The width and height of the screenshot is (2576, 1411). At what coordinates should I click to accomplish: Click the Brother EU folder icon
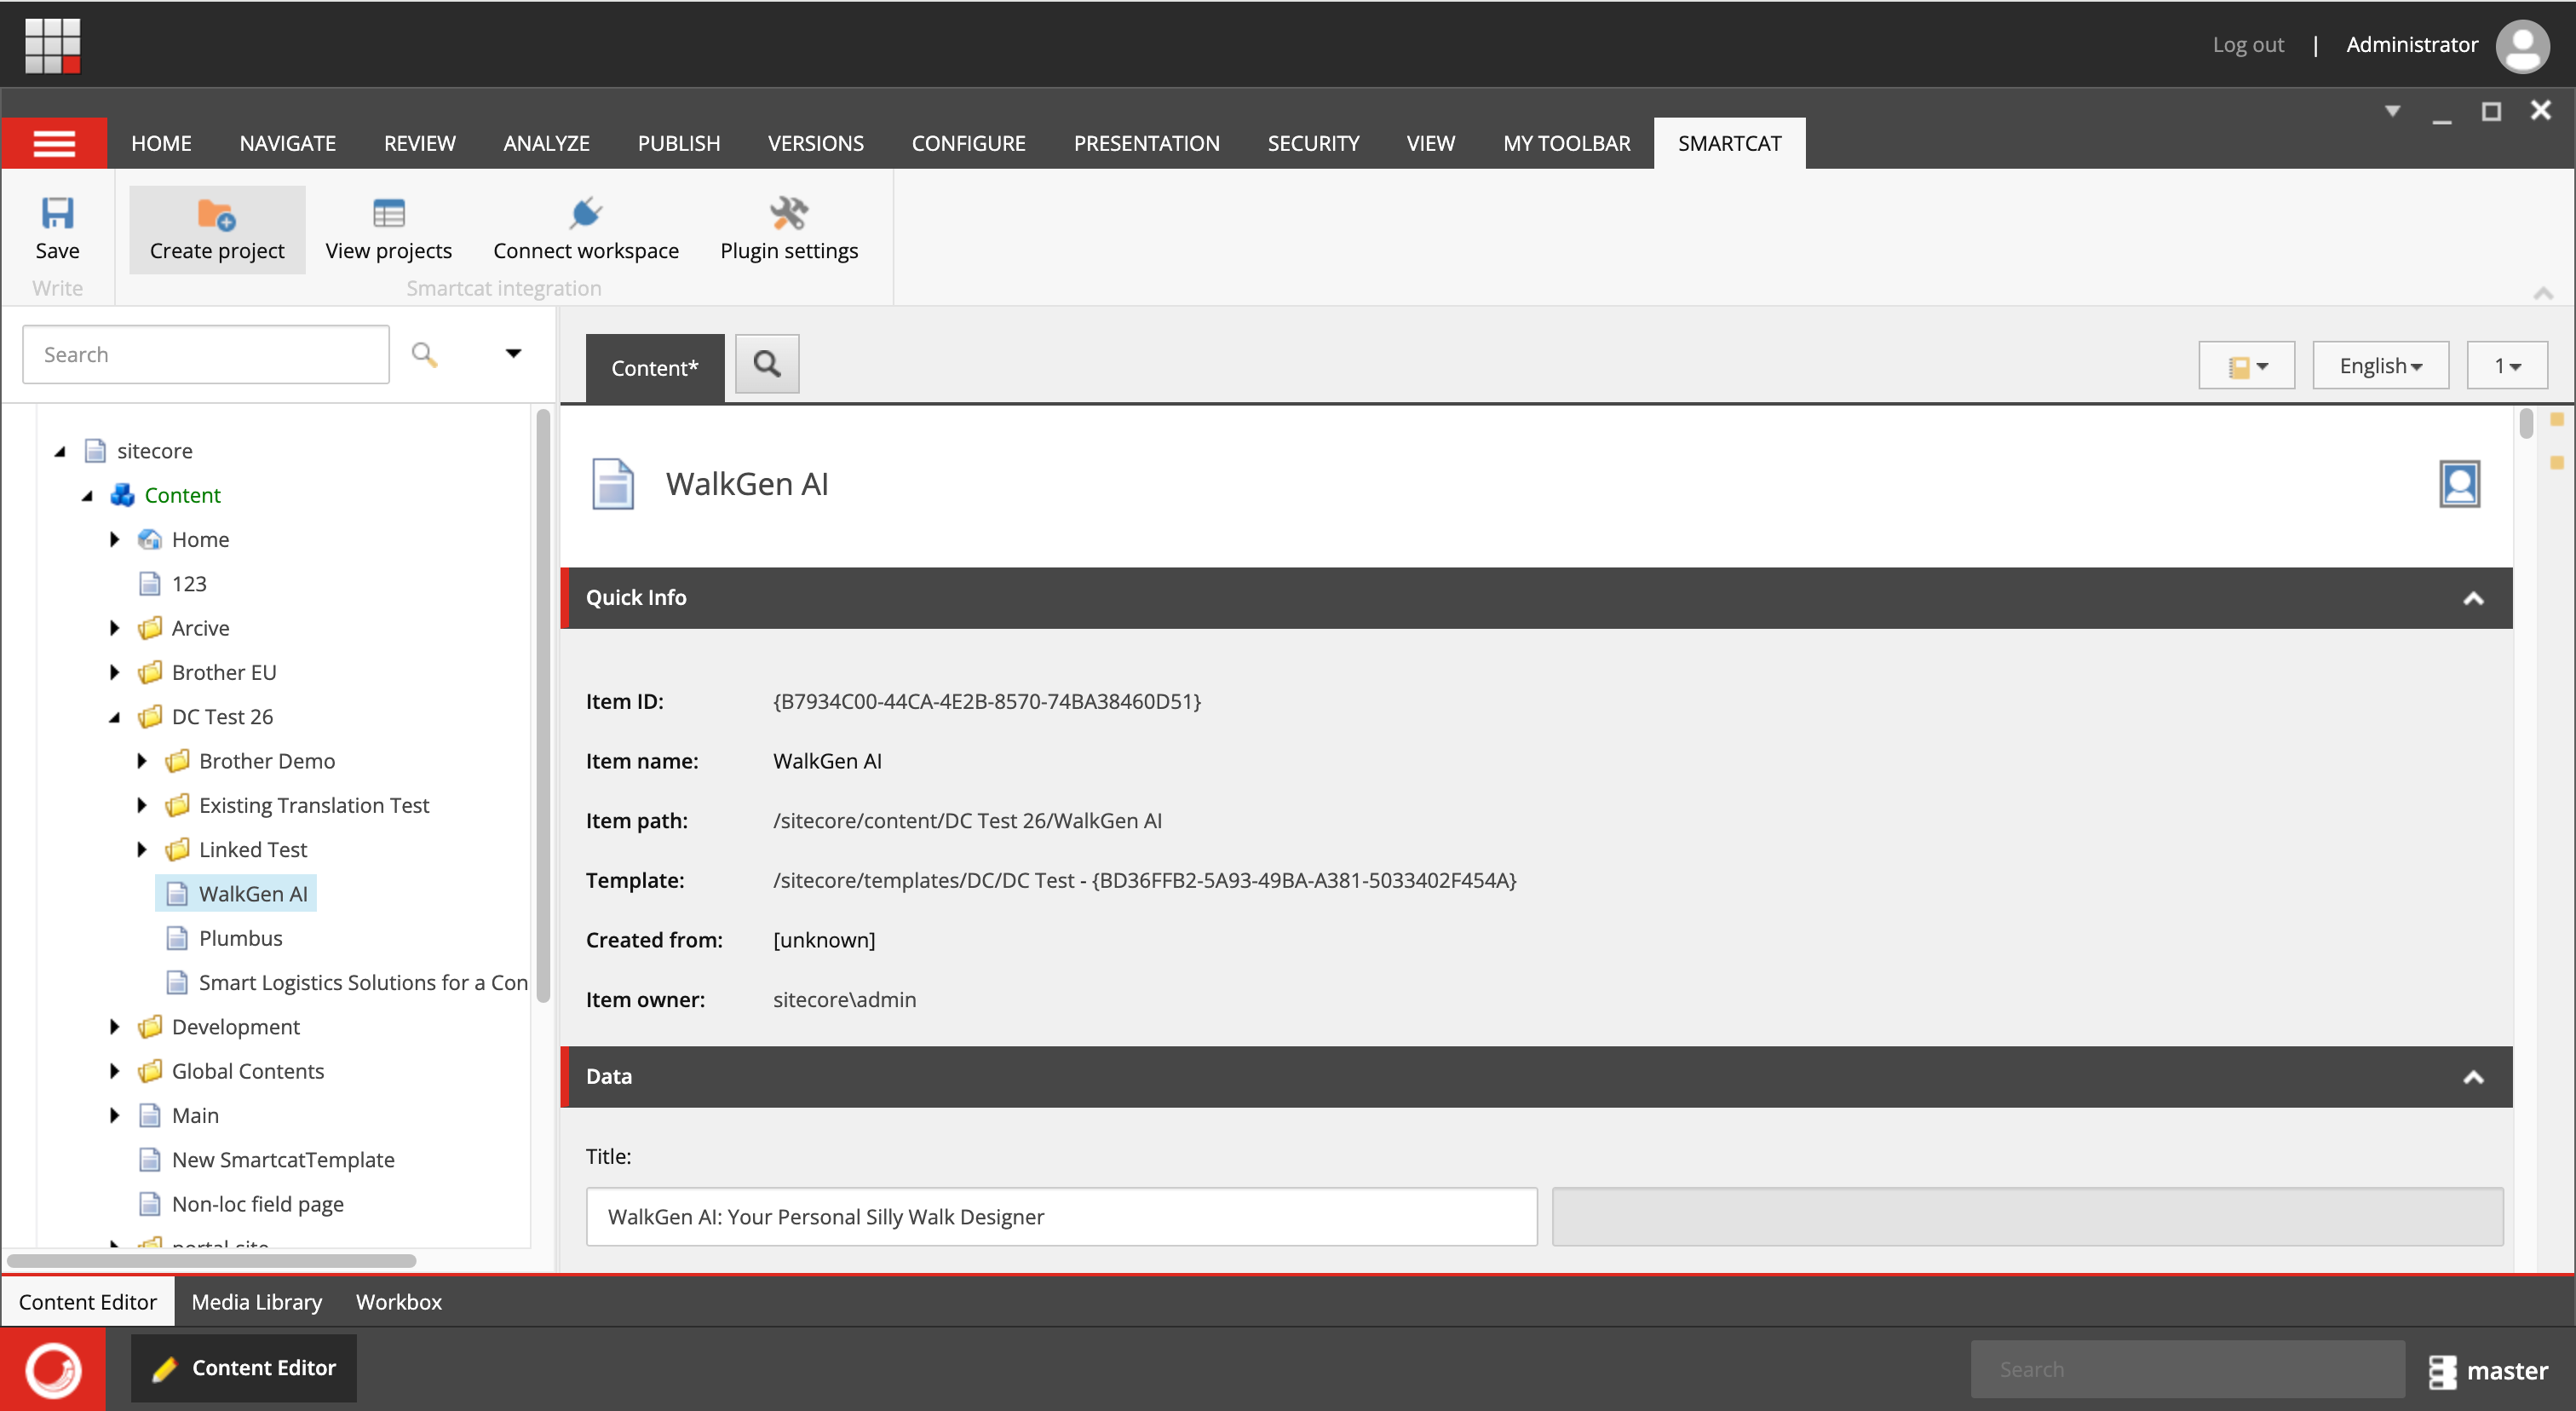pyautogui.click(x=150, y=672)
